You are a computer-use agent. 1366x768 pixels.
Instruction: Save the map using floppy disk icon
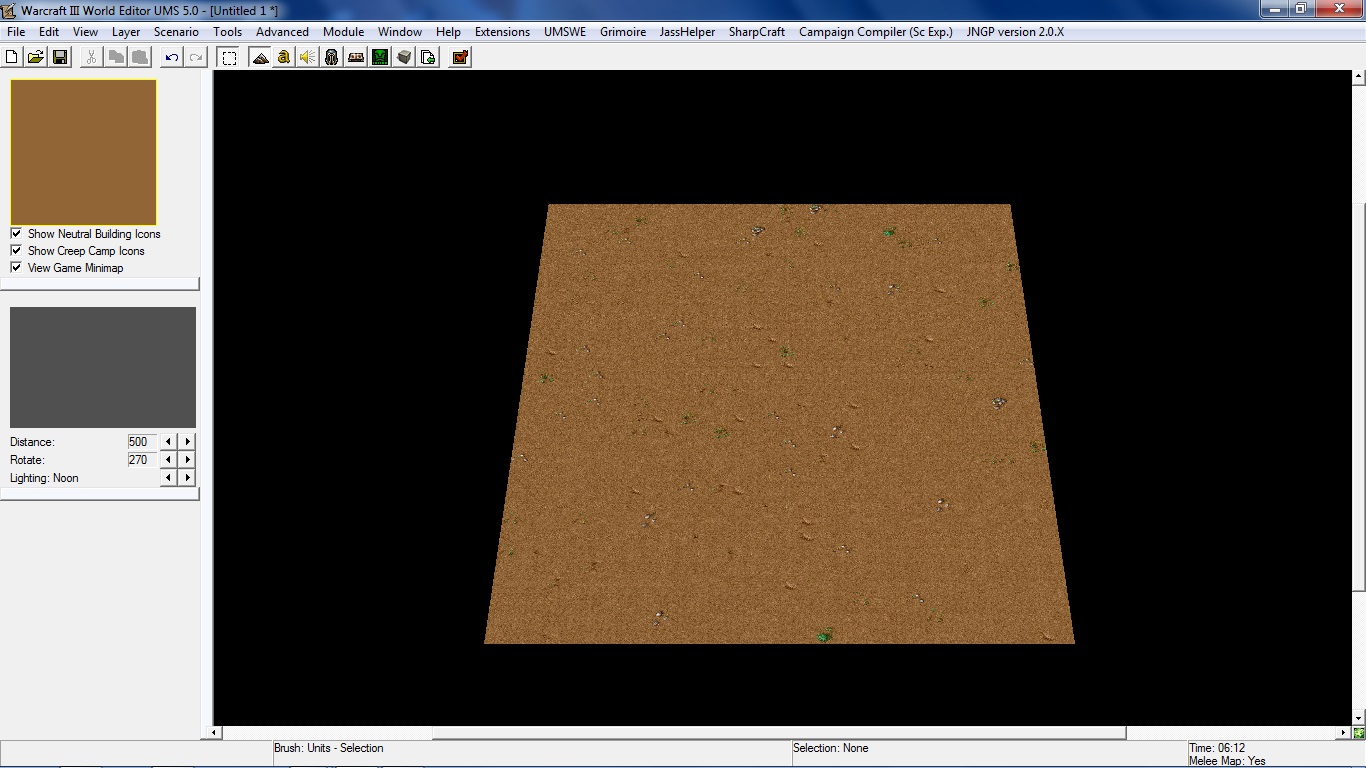point(60,57)
